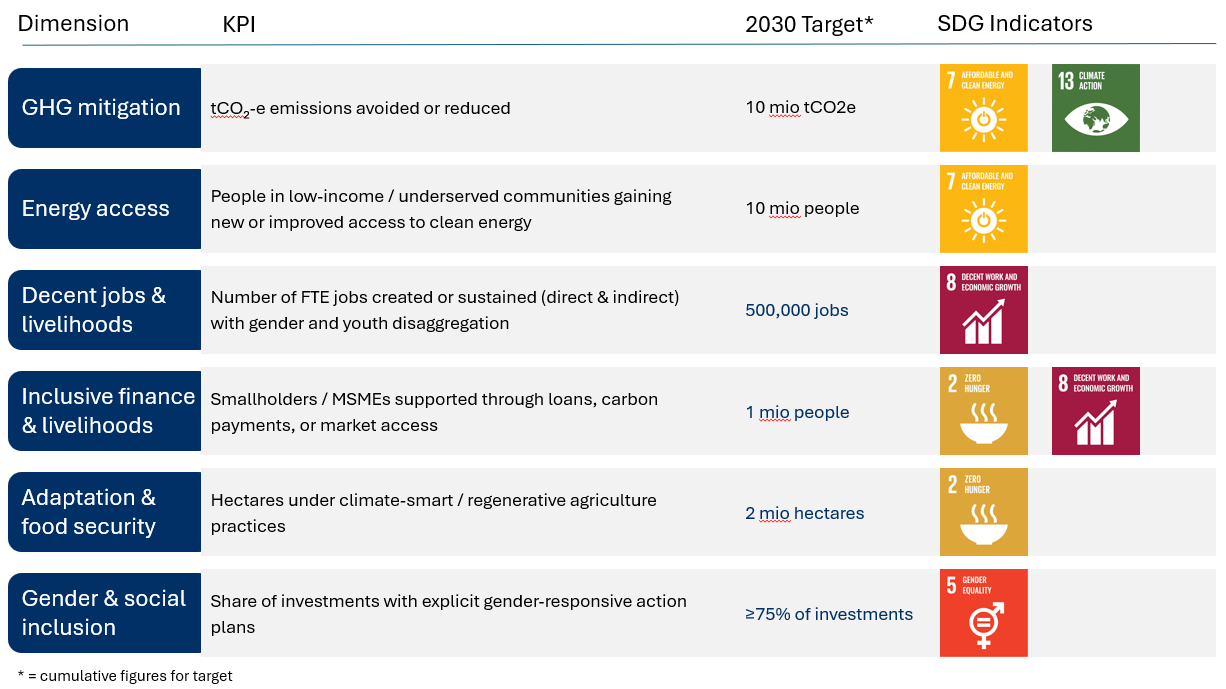The width and height of the screenshot is (1226, 689).
Task: Click the SDG Indicators column header
Action: [1014, 24]
